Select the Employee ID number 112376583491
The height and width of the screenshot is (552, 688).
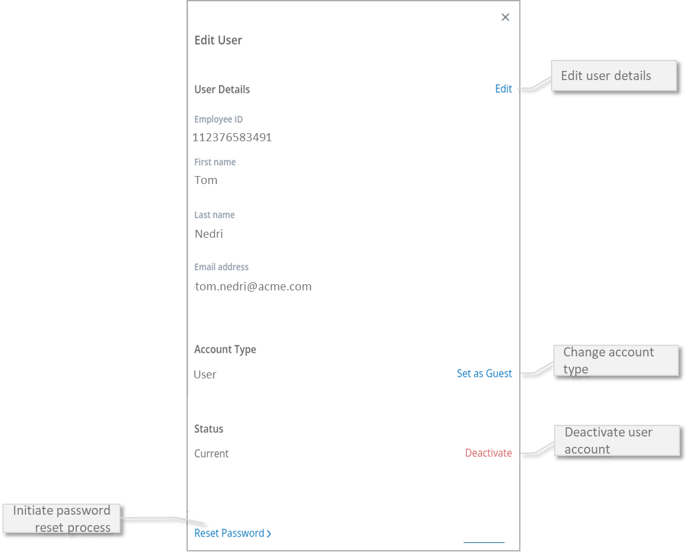[232, 137]
